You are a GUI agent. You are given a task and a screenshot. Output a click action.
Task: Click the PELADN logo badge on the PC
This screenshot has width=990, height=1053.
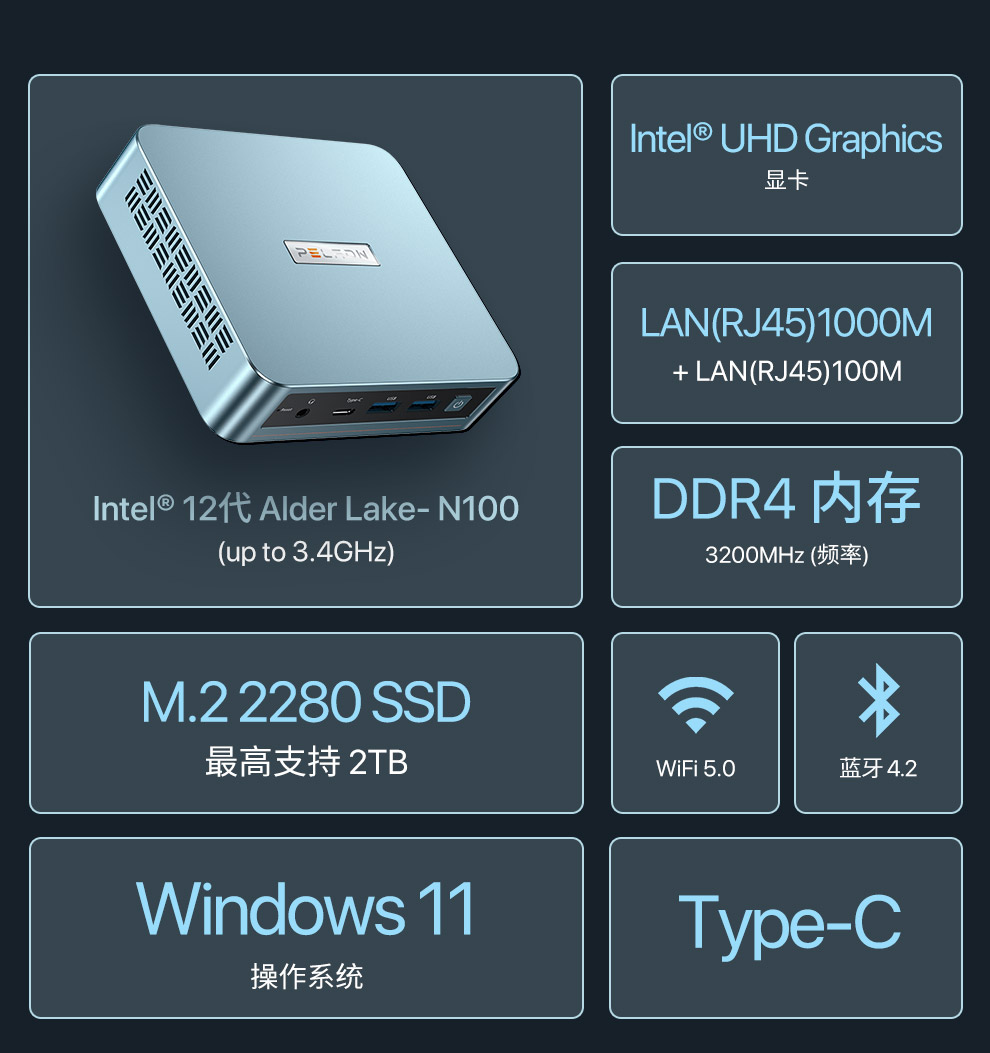click(x=332, y=253)
